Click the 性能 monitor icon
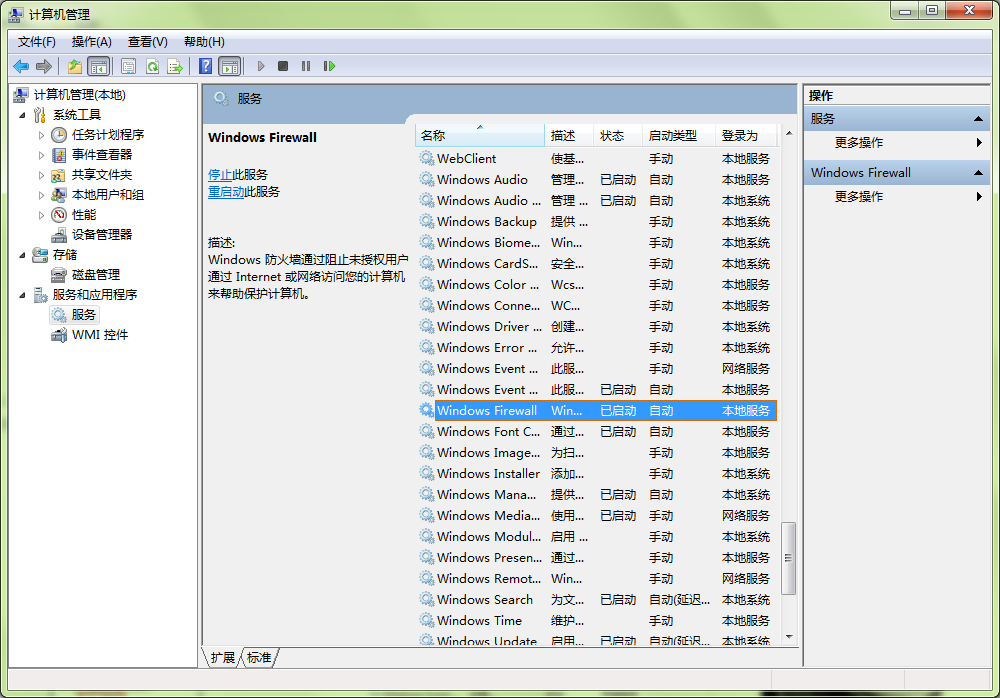Viewport: 1000px width, 698px height. tap(59, 215)
